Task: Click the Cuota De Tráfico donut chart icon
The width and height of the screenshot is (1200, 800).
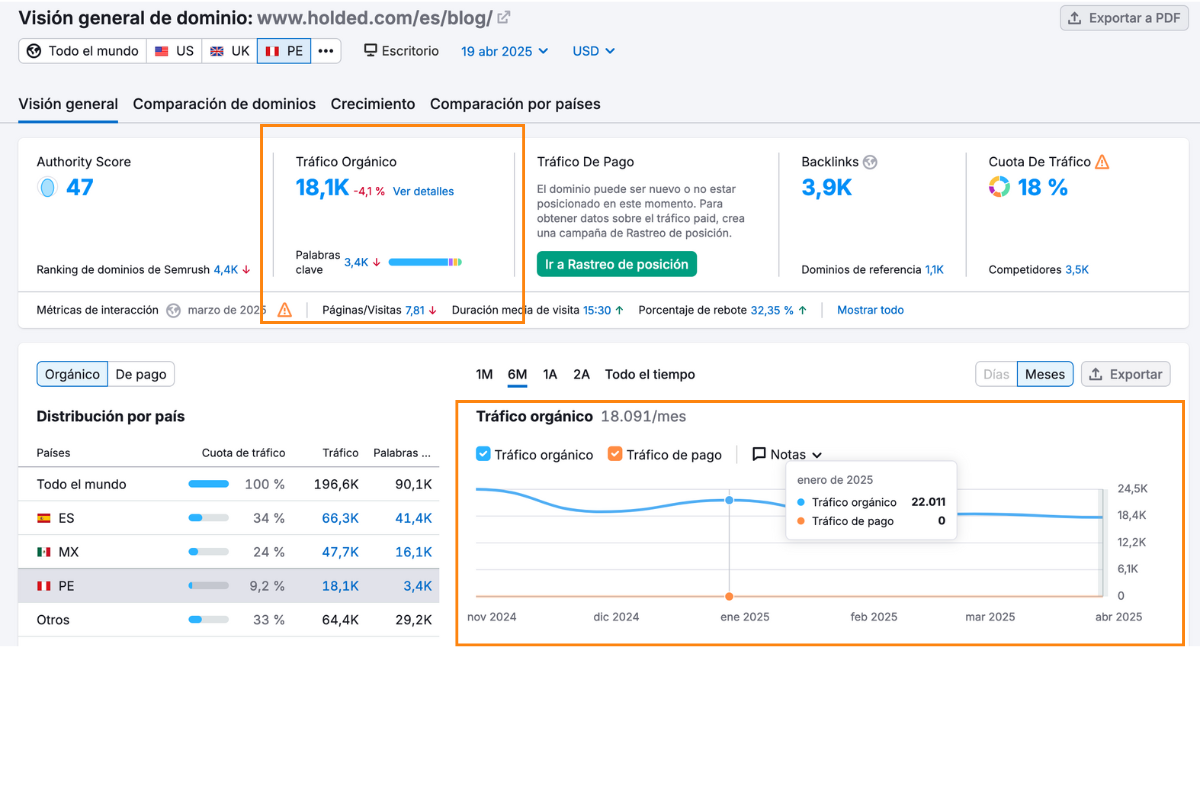Action: pyautogui.click(x=999, y=187)
